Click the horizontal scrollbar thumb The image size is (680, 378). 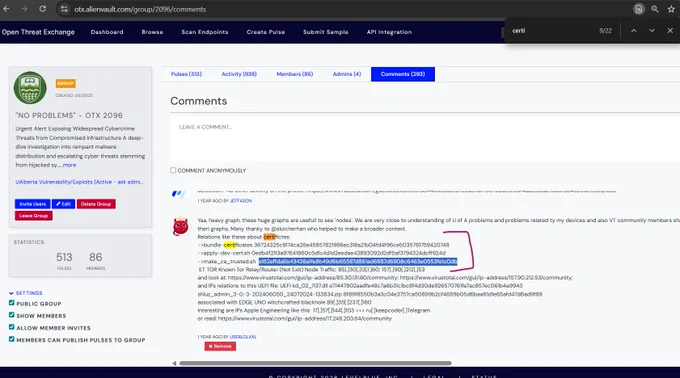point(315,363)
